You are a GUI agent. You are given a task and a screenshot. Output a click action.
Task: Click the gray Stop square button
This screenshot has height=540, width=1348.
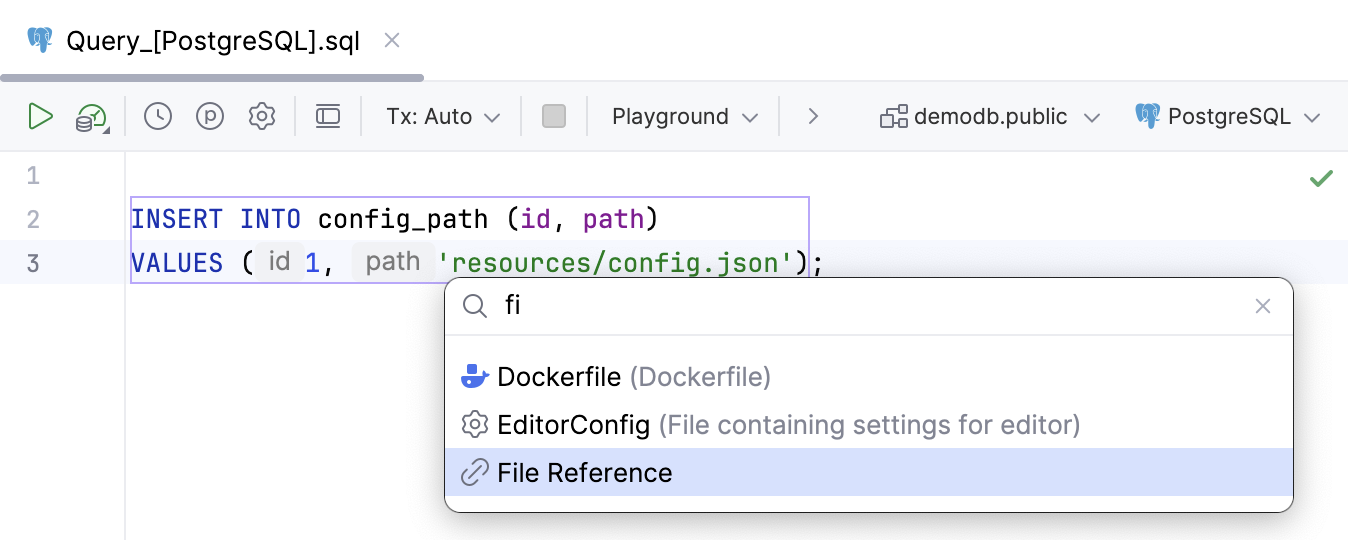[554, 116]
